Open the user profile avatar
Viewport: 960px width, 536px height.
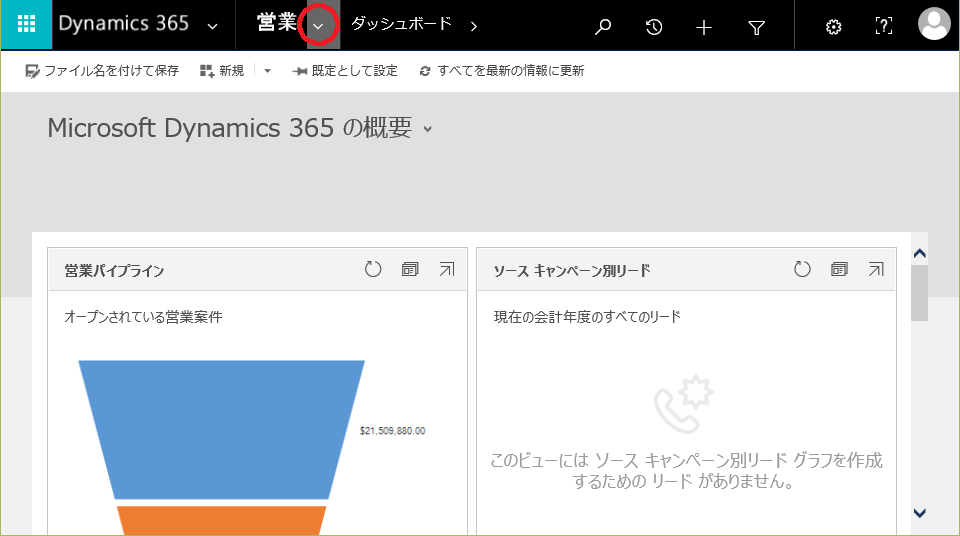[934, 24]
